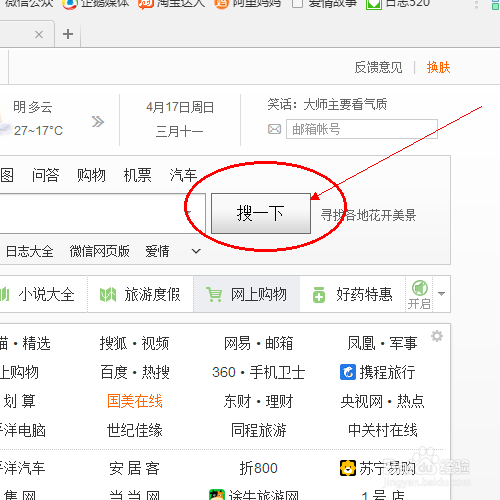Open 日志520 bookmark in bookmarks bar
The width and height of the screenshot is (500, 500).
pyautogui.click(x=398, y=3)
